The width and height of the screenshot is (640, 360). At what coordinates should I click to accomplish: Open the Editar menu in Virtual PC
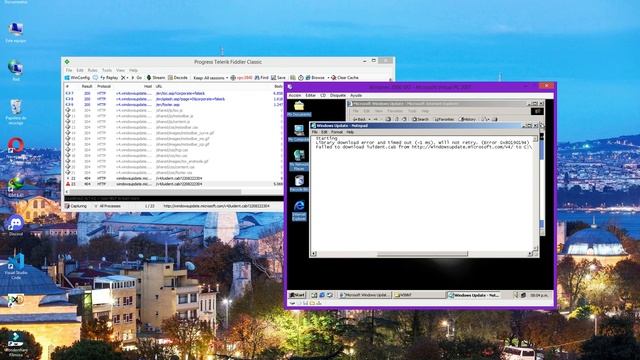point(311,96)
